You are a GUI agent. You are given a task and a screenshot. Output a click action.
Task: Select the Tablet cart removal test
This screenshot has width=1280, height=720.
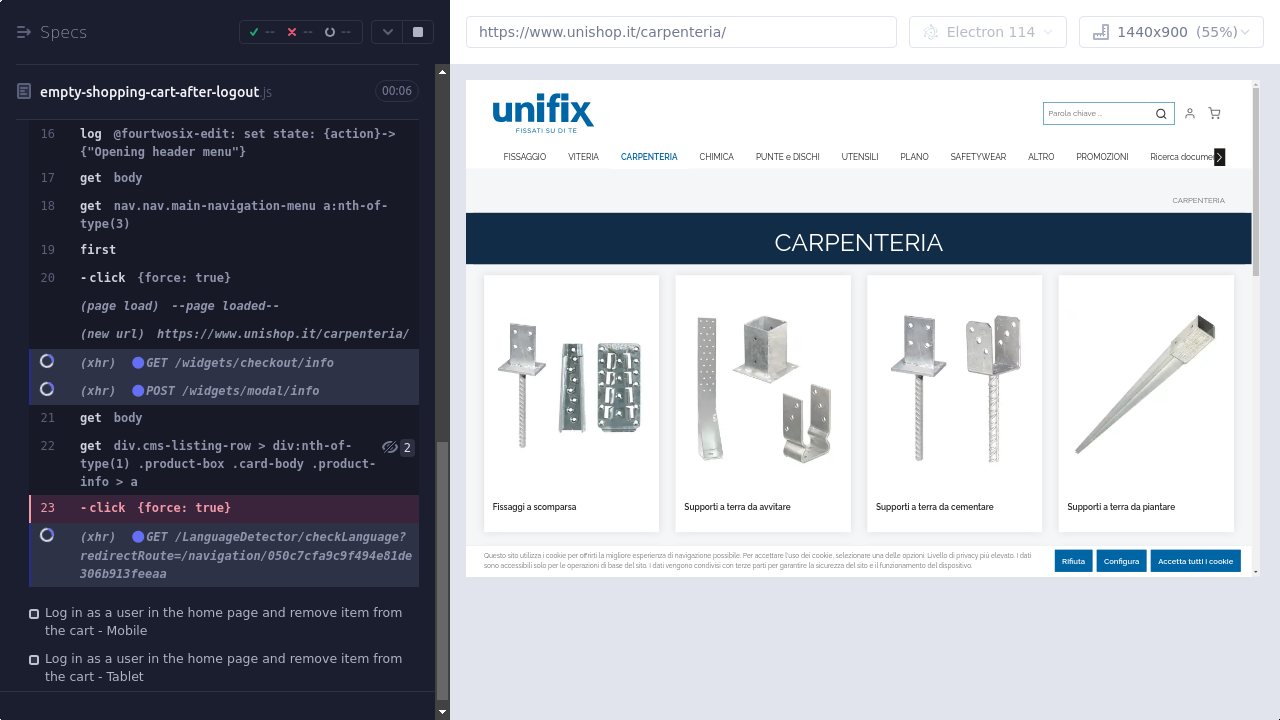[223, 667]
